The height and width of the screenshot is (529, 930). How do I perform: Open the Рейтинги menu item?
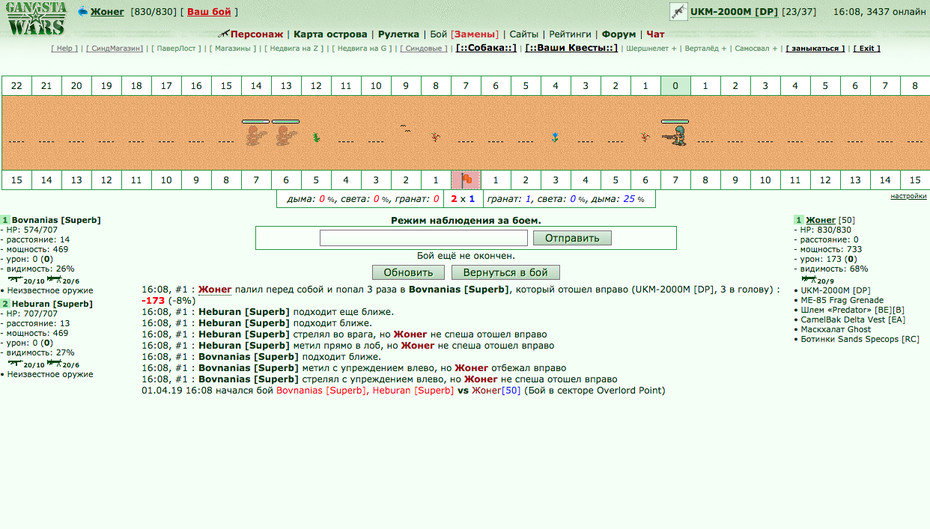coord(570,34)
